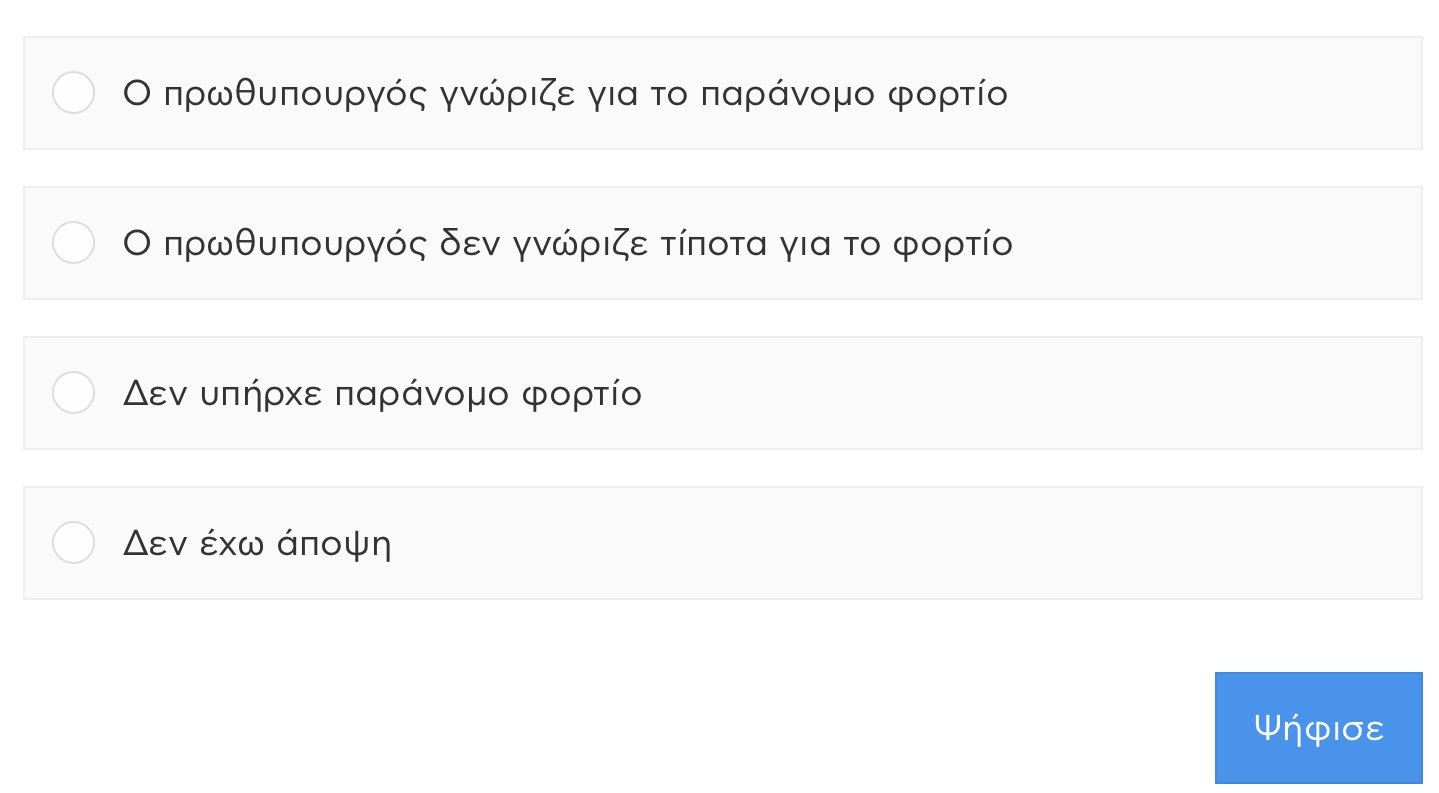
Task: Click the blue 'Ψήφισε' button
Action: (1318, 728)
